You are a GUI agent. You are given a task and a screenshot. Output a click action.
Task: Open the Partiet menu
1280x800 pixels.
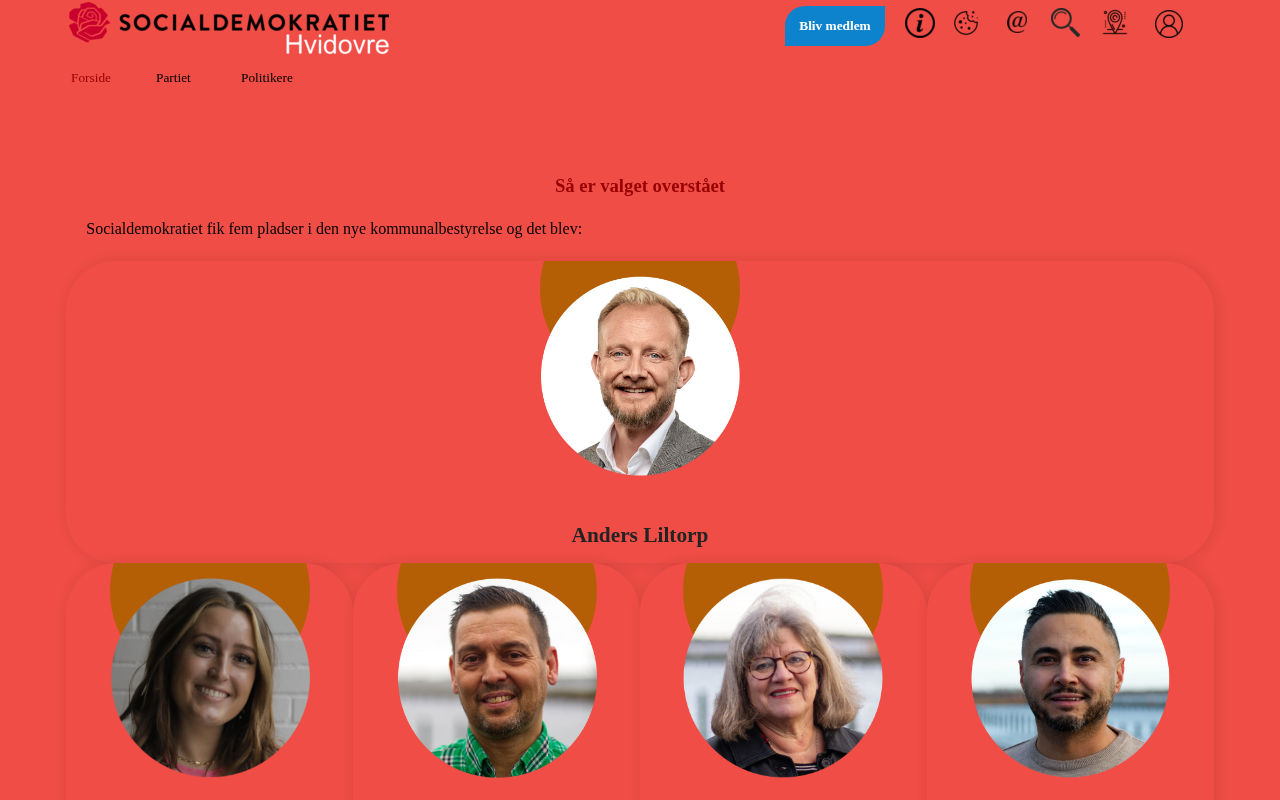(x=173, y=78)
